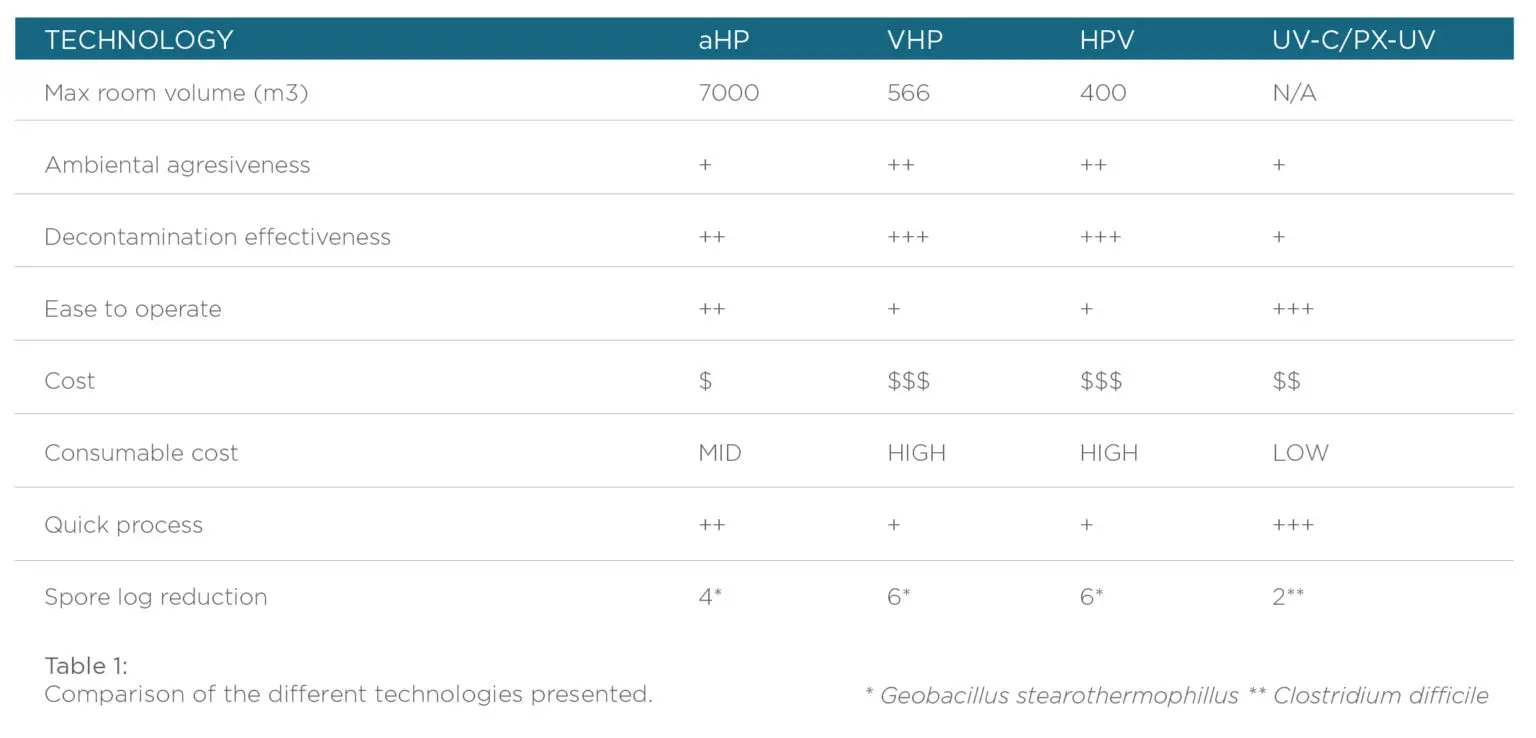Select the N/A room volume cell
Image resolution: width=1536 pixels, height=738 pixels.
1294,93
